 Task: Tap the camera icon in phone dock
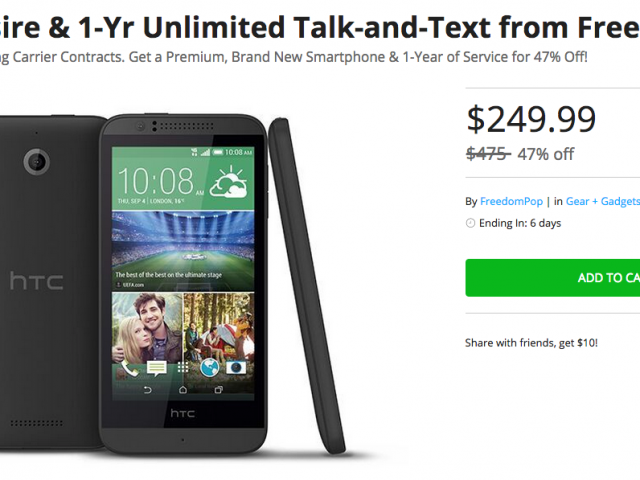tap(236, 367)
